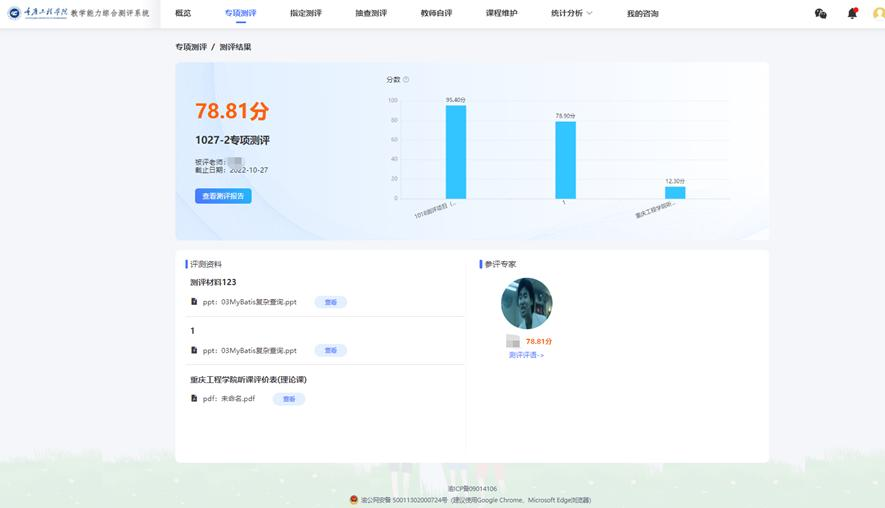
Task: Click the expert's round avatar photo
Action: tap(527, 303)
